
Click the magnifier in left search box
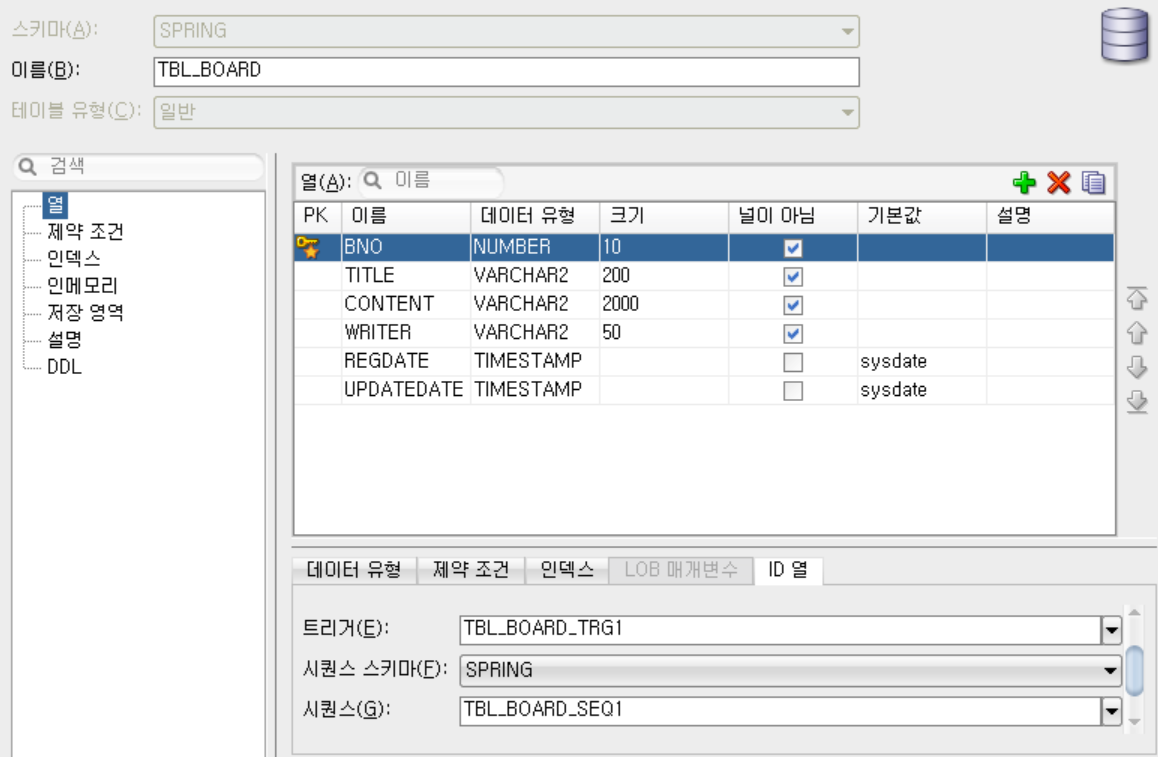27,166
